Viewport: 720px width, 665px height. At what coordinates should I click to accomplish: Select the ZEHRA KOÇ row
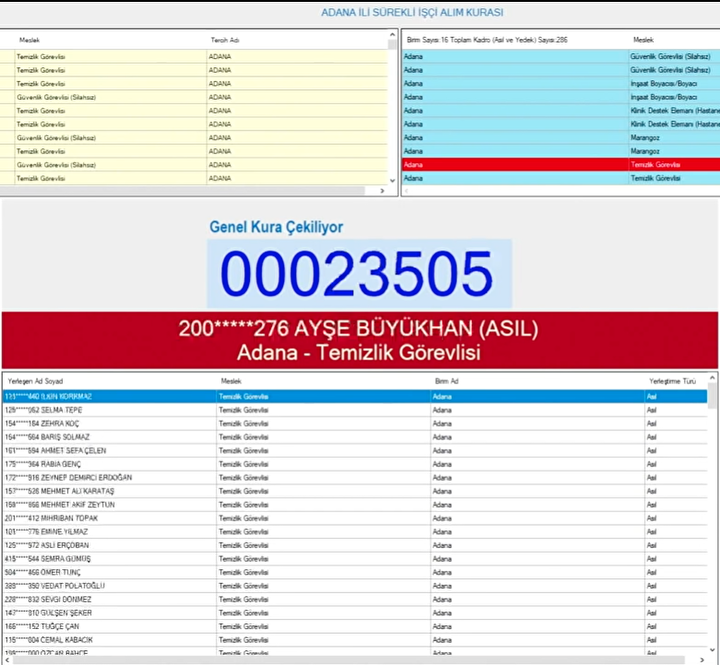tap(355, 423)
